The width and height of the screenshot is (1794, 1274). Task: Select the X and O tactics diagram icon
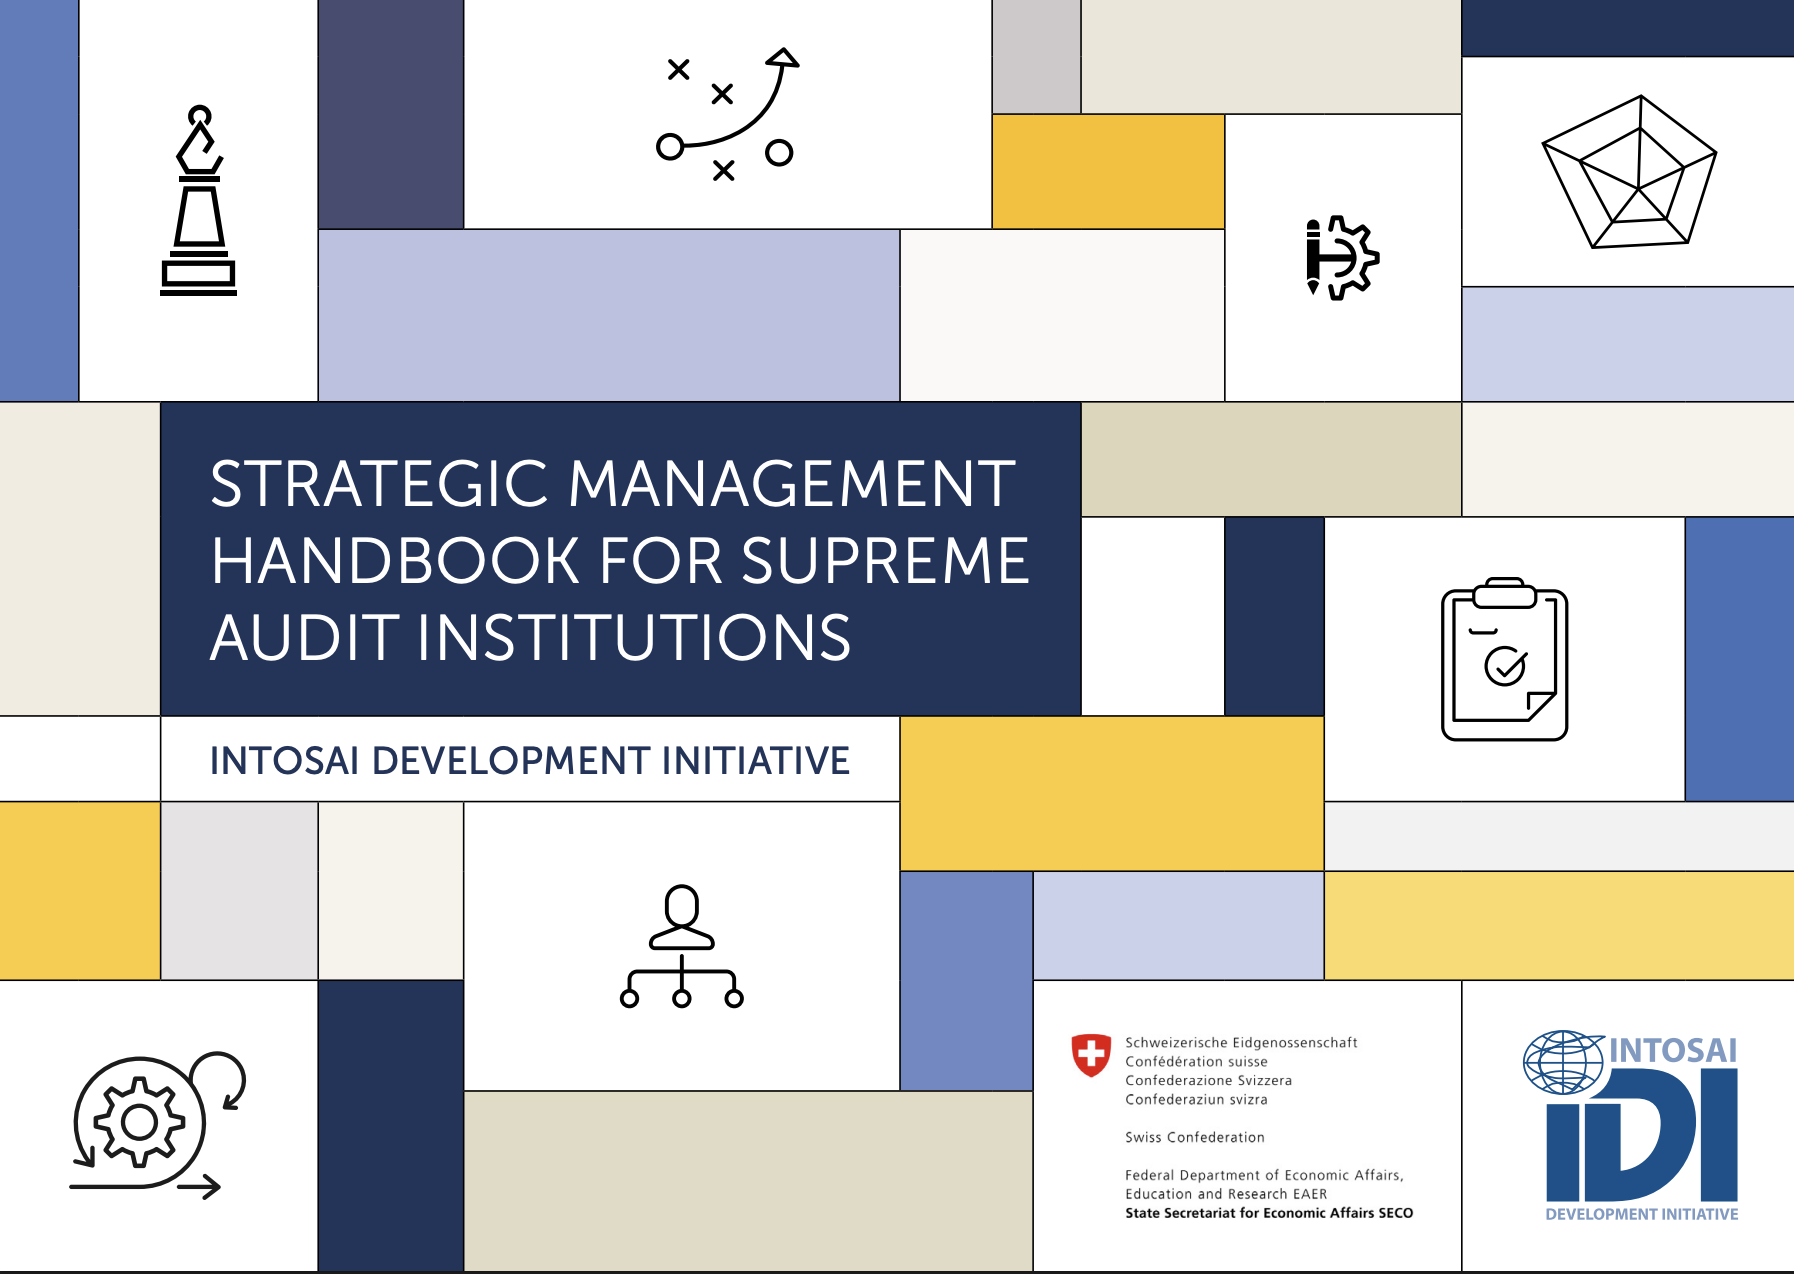pos(727,115)
